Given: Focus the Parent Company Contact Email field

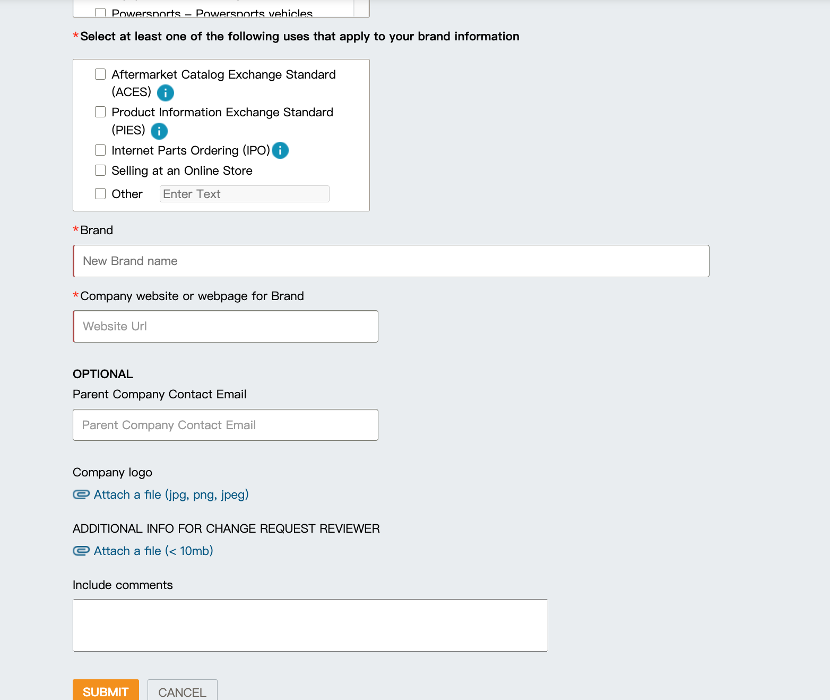Looking at the screenshot, I should 225,425.
